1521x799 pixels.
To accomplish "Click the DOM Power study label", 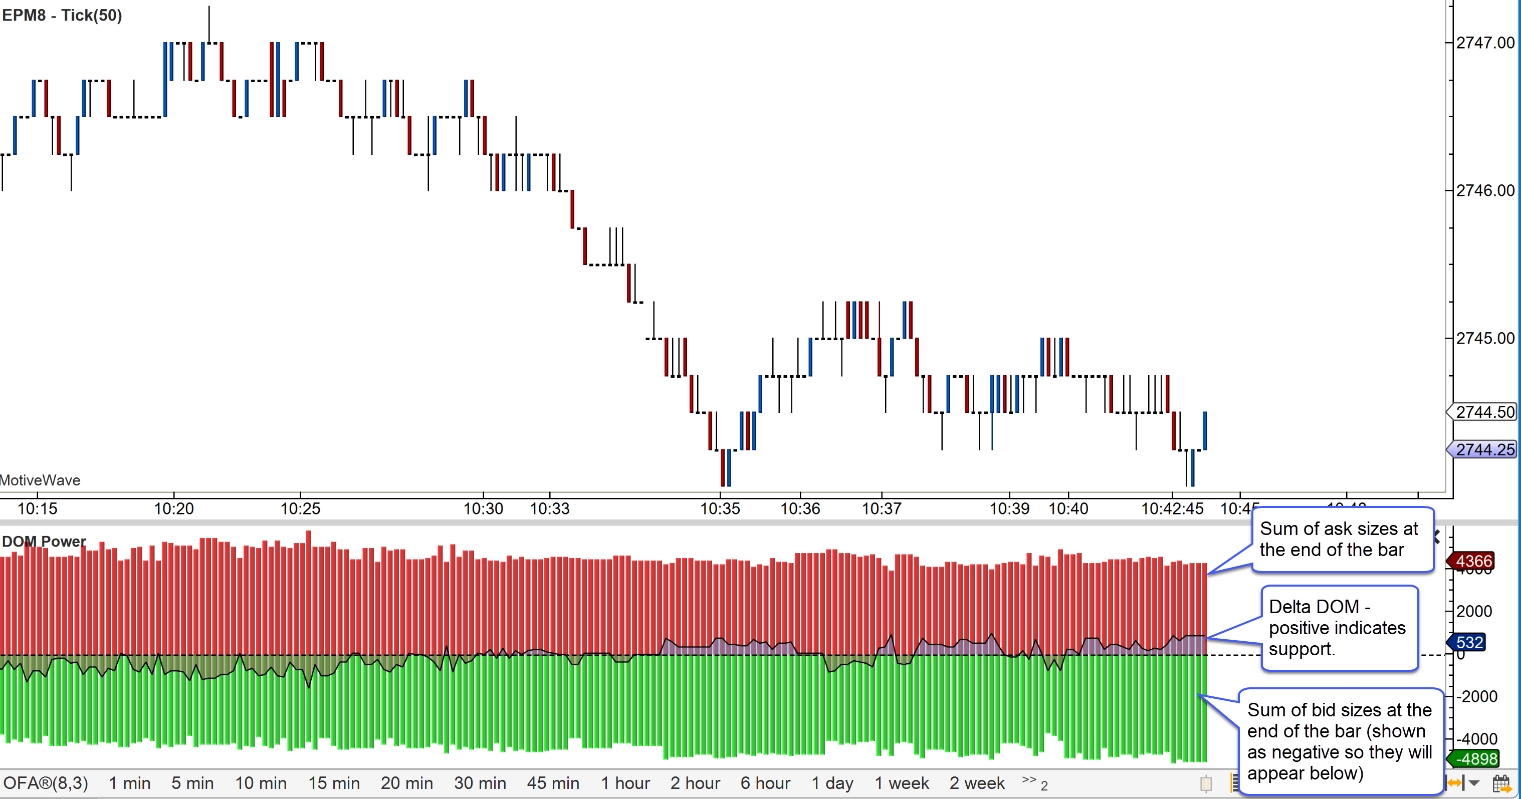I will 44,541.
